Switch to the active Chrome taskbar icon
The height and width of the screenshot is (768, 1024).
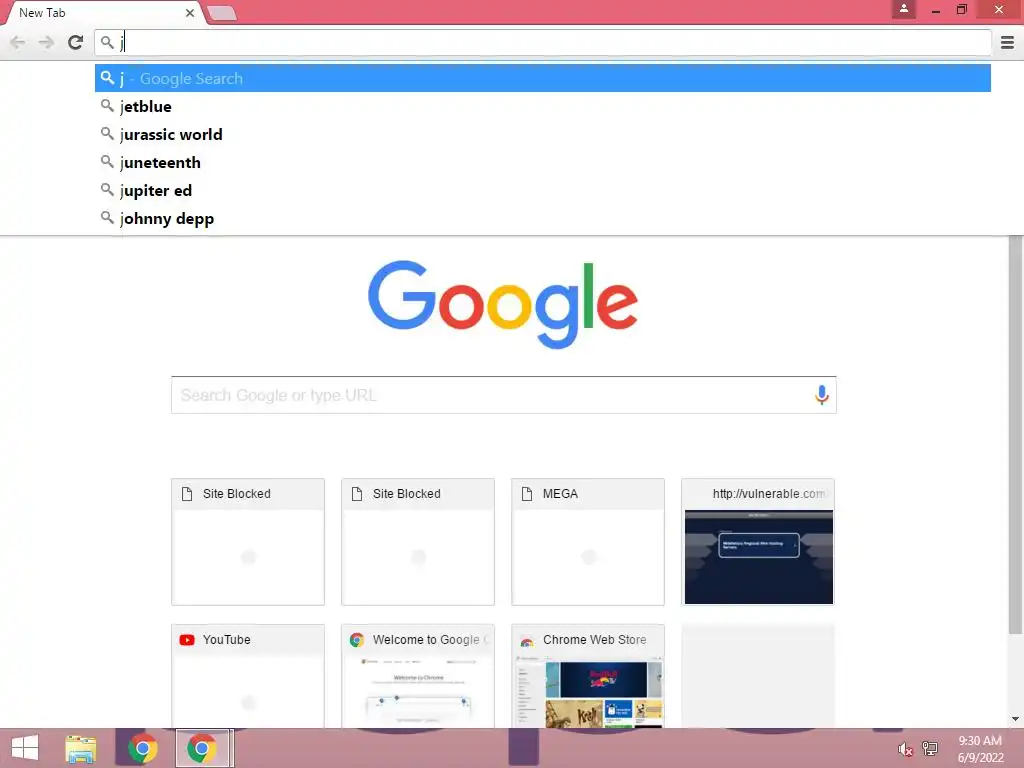click(202, 748)
